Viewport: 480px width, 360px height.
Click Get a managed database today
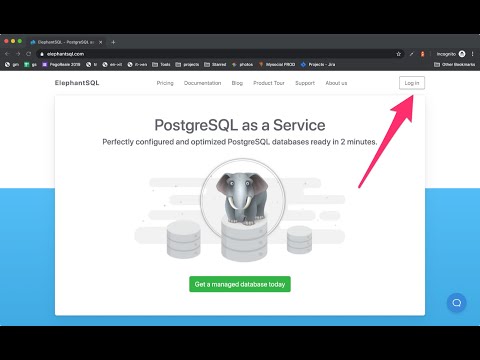240,284
